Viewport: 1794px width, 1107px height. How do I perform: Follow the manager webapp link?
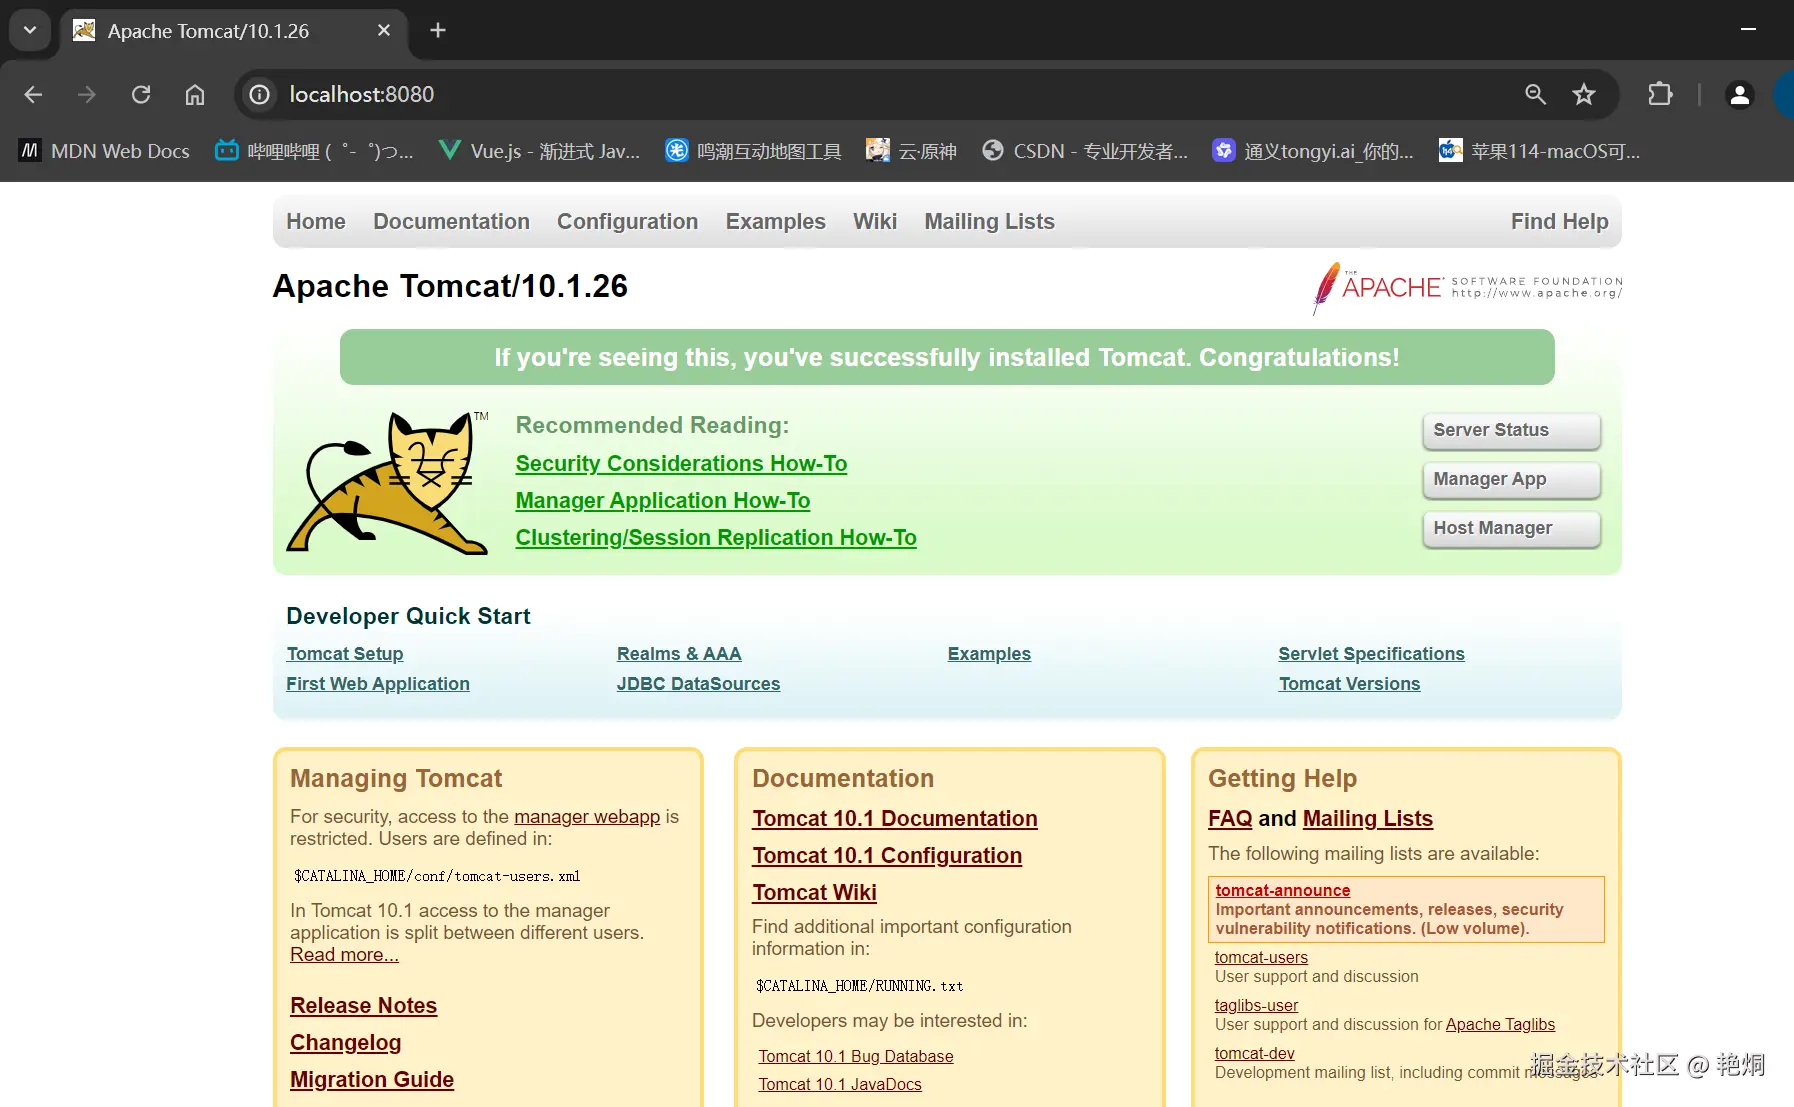(x=587, y=816)
